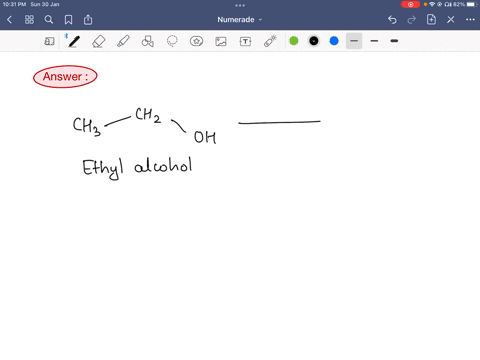Close the editing toolbar with X
This screenshot has width=480, height=360.
pos(451,20)
